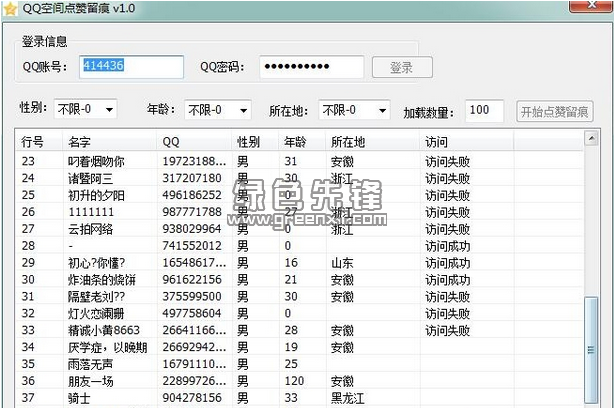614x408 pixels.
Task: Select row 骑士
Action: 300,398
